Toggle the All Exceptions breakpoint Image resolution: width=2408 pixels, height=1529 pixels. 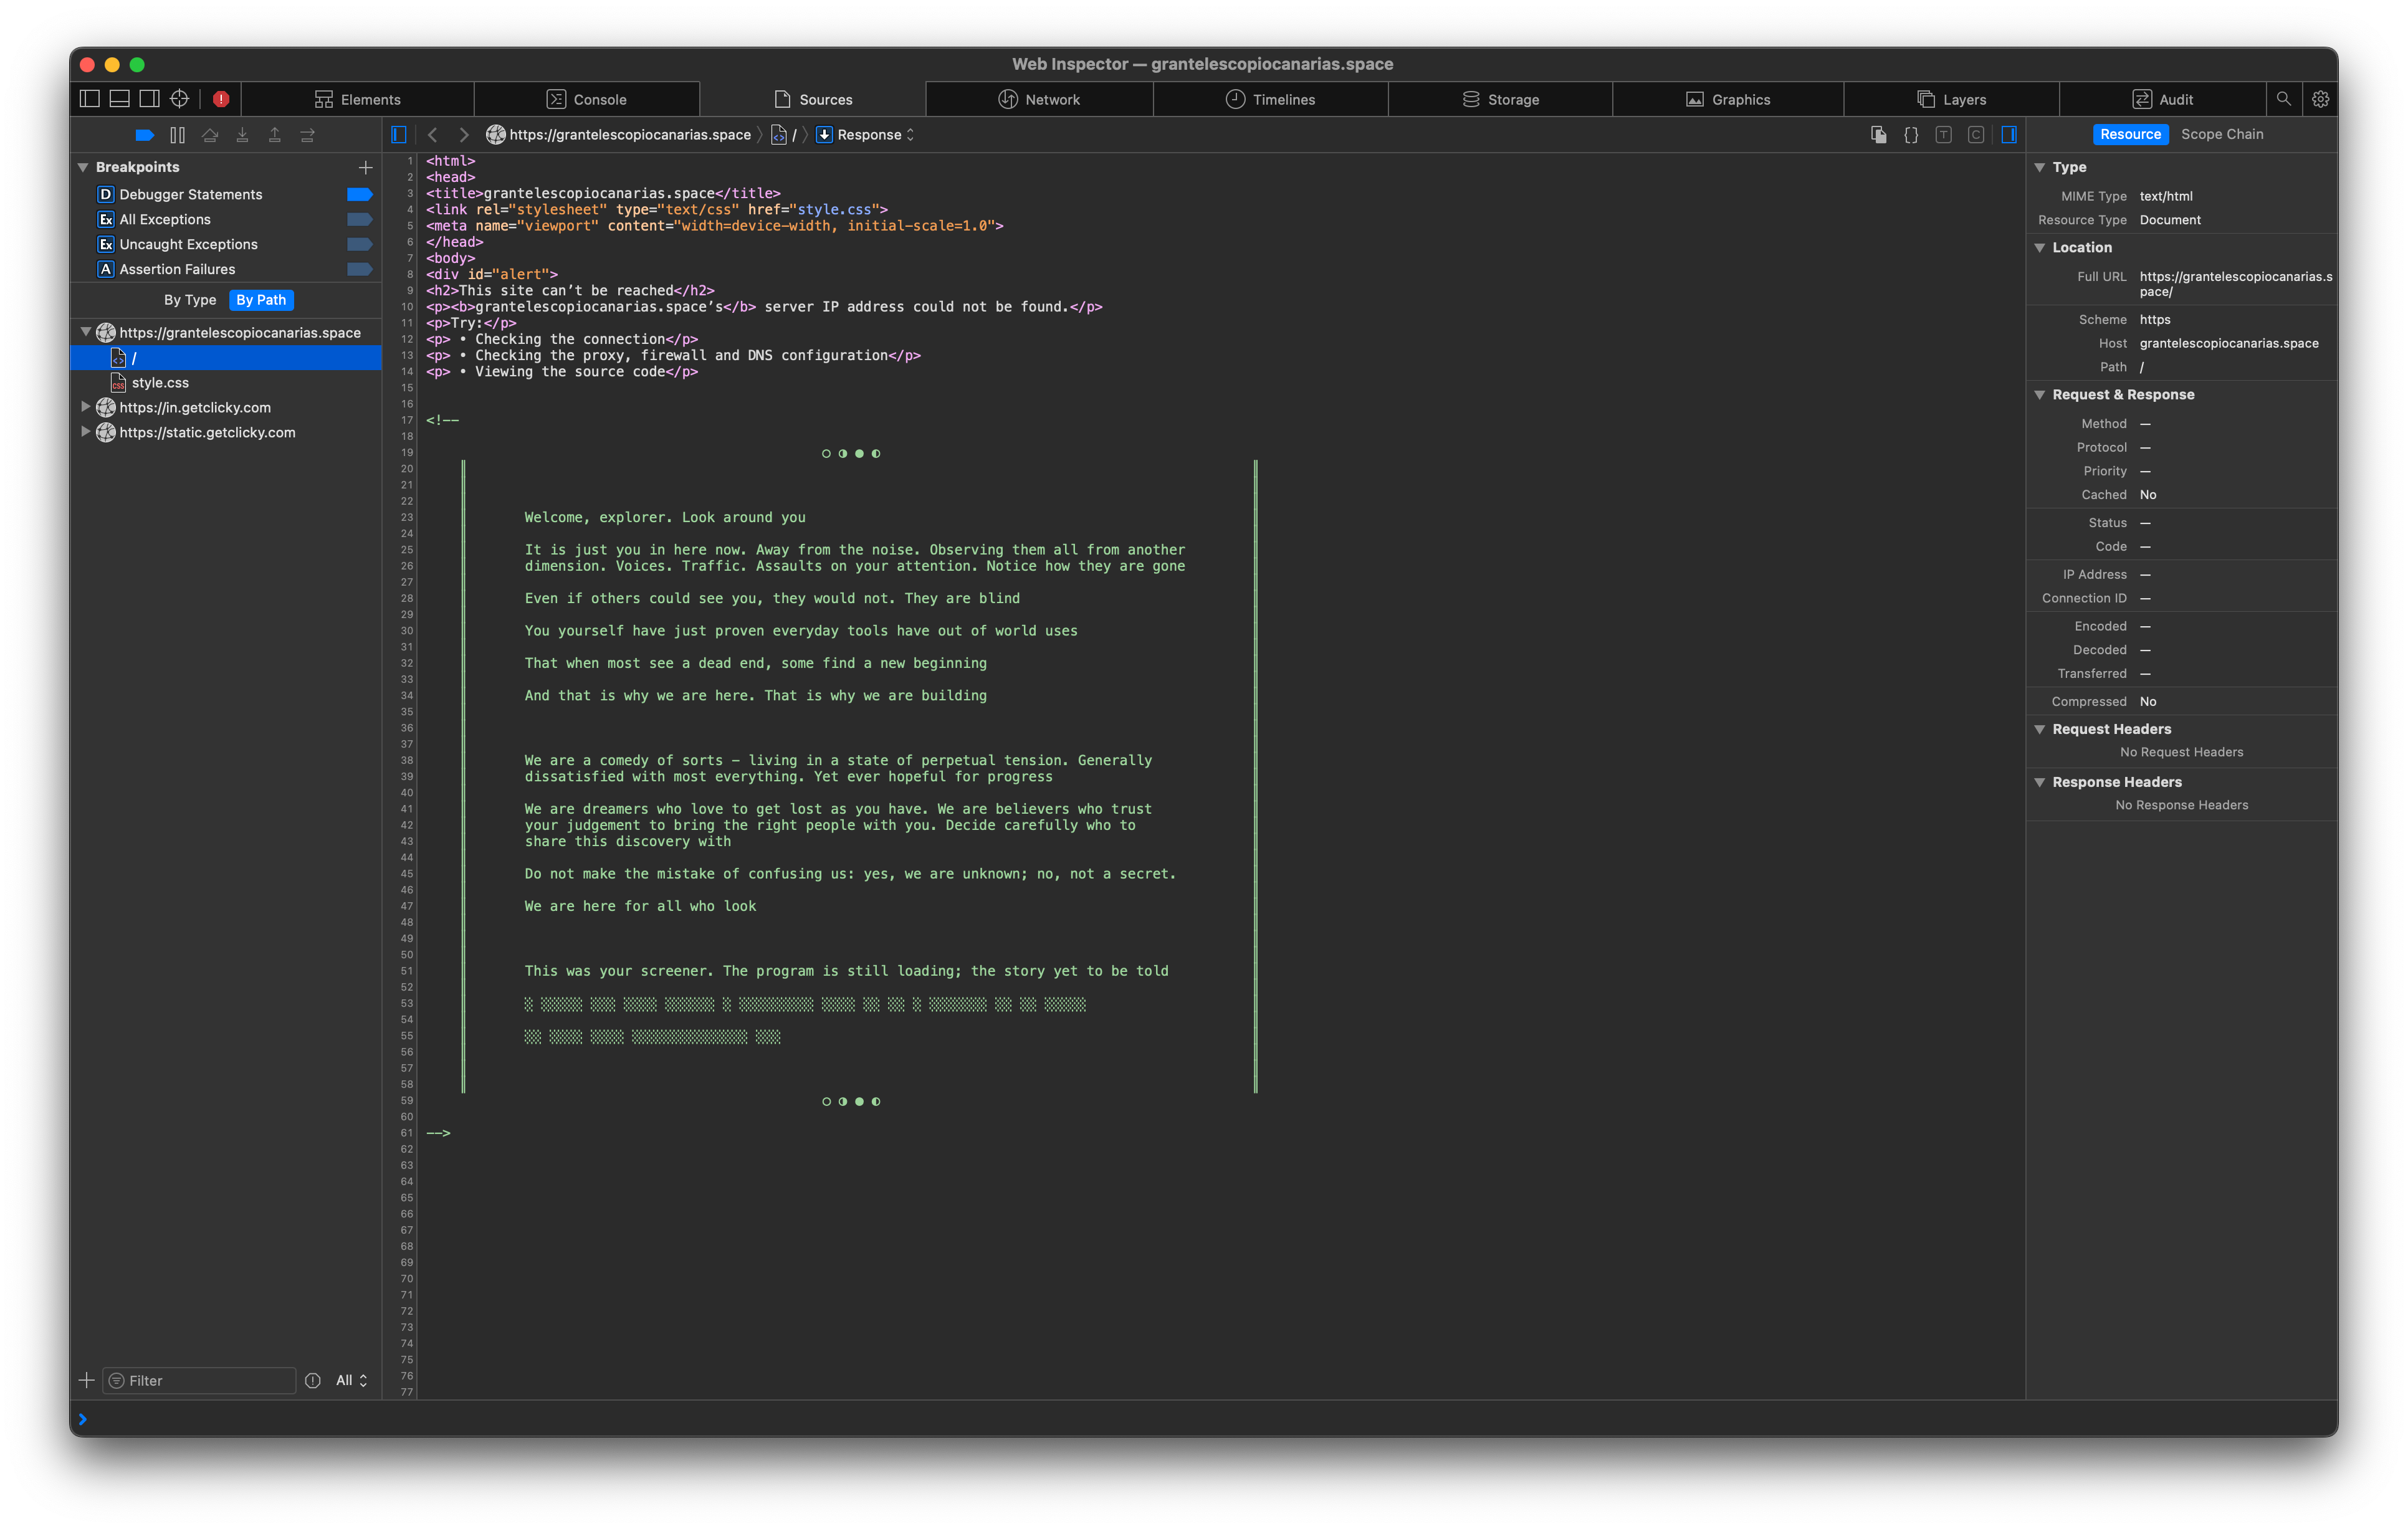(x=359, y=219)
